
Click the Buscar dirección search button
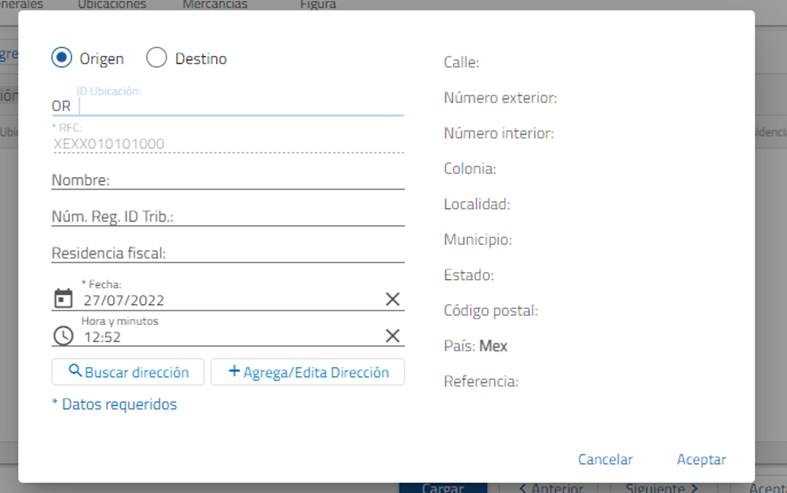(x=128, y=372)
